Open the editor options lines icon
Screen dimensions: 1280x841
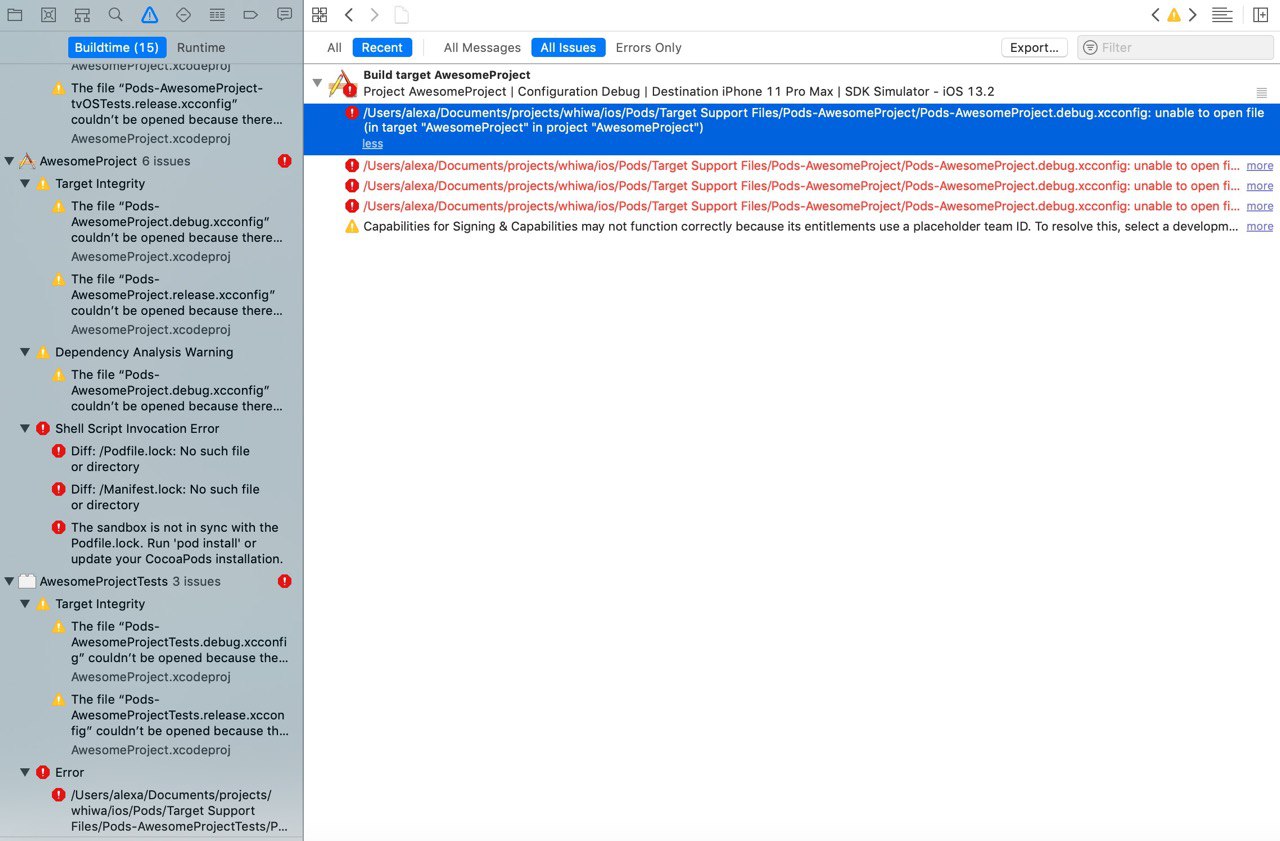[1221, 15]
